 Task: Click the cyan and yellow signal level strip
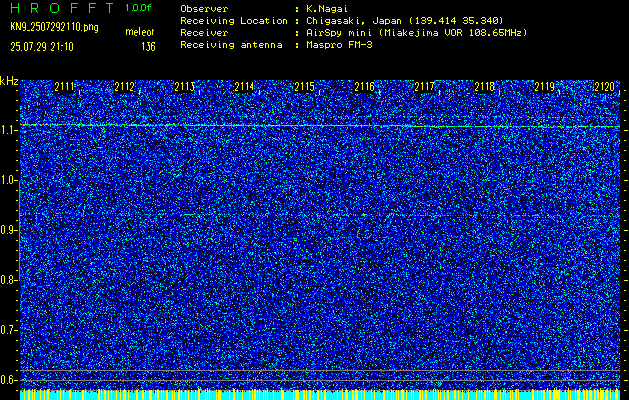click(320, 394)
